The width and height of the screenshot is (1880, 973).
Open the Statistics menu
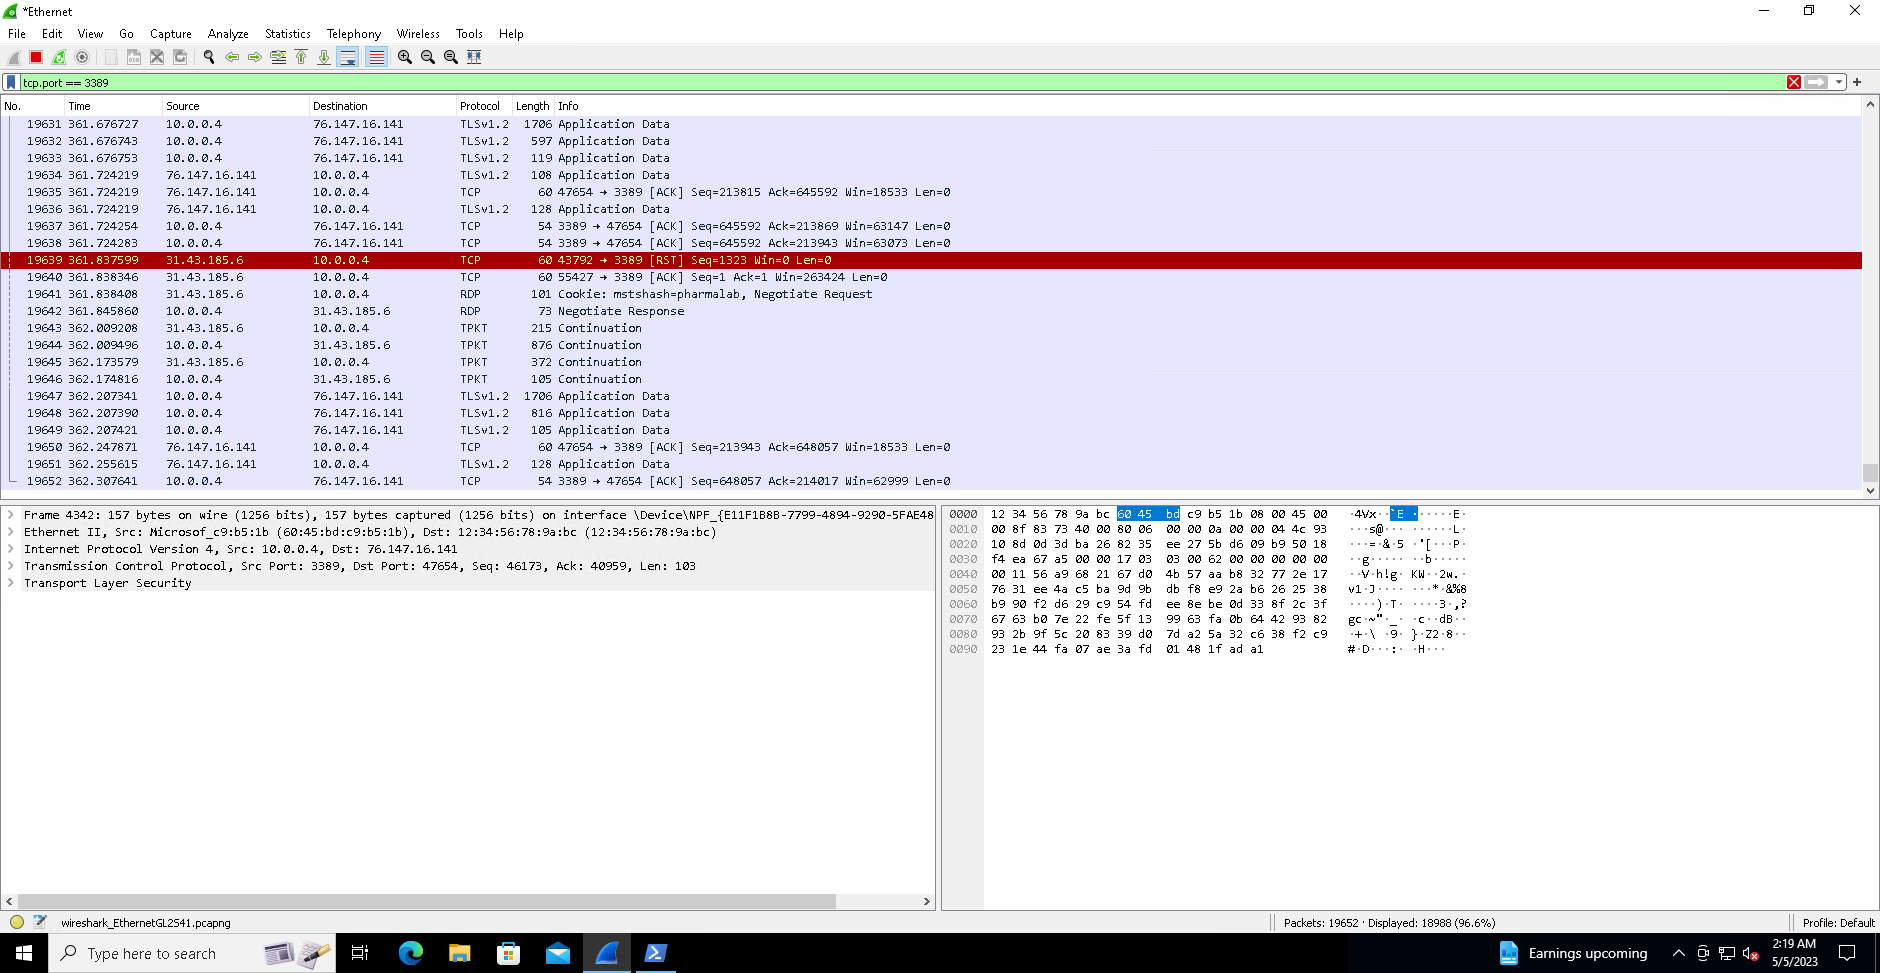tap(287, 33)
